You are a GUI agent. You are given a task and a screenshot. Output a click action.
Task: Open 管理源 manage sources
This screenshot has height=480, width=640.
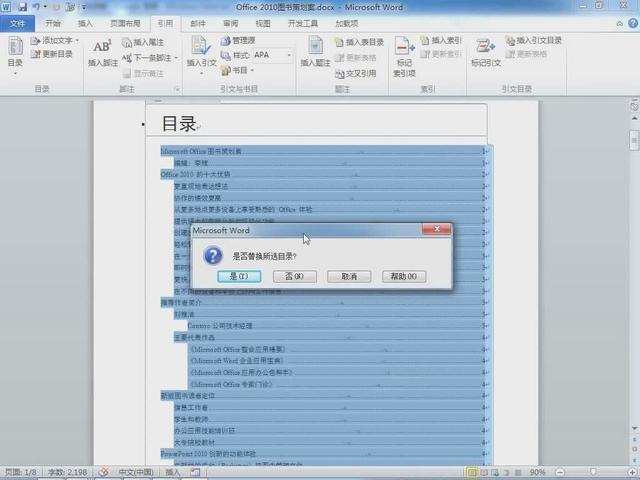(238, 40)
